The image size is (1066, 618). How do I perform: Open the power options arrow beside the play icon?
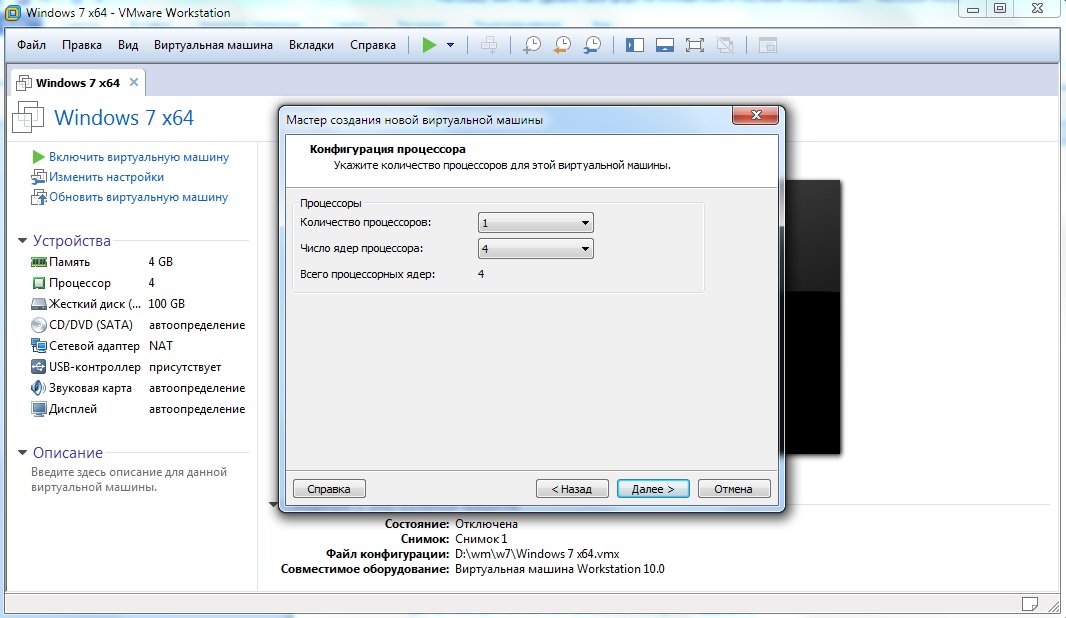pos(450,46)
